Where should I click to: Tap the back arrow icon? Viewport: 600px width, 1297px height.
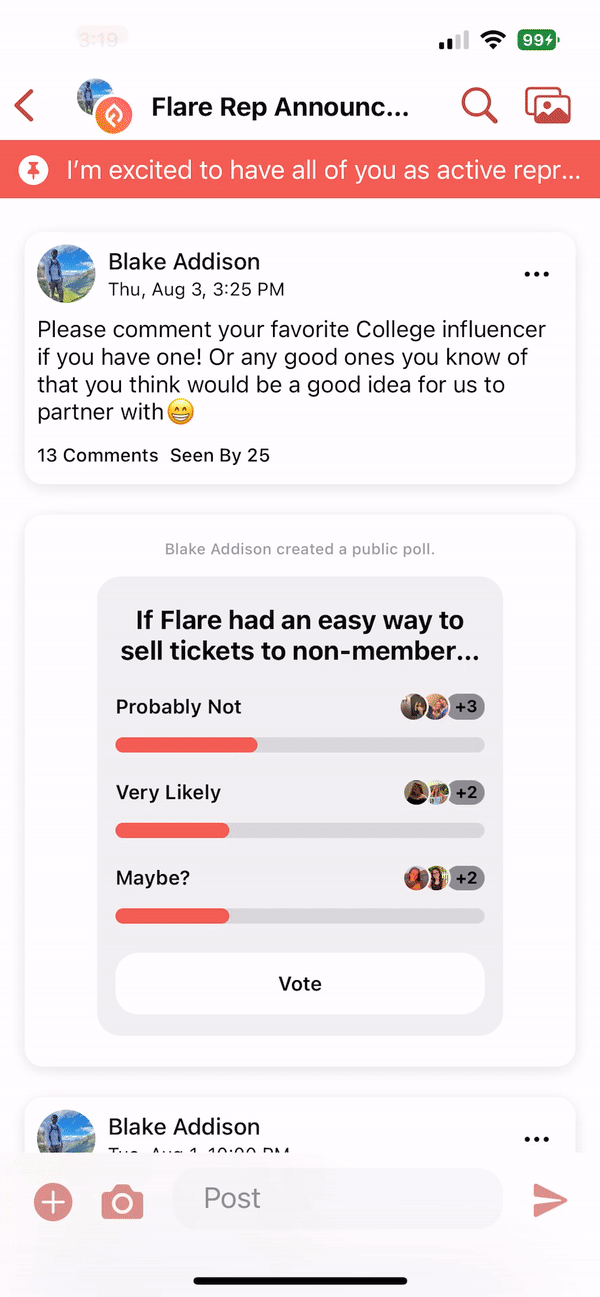tap(26, 106)
